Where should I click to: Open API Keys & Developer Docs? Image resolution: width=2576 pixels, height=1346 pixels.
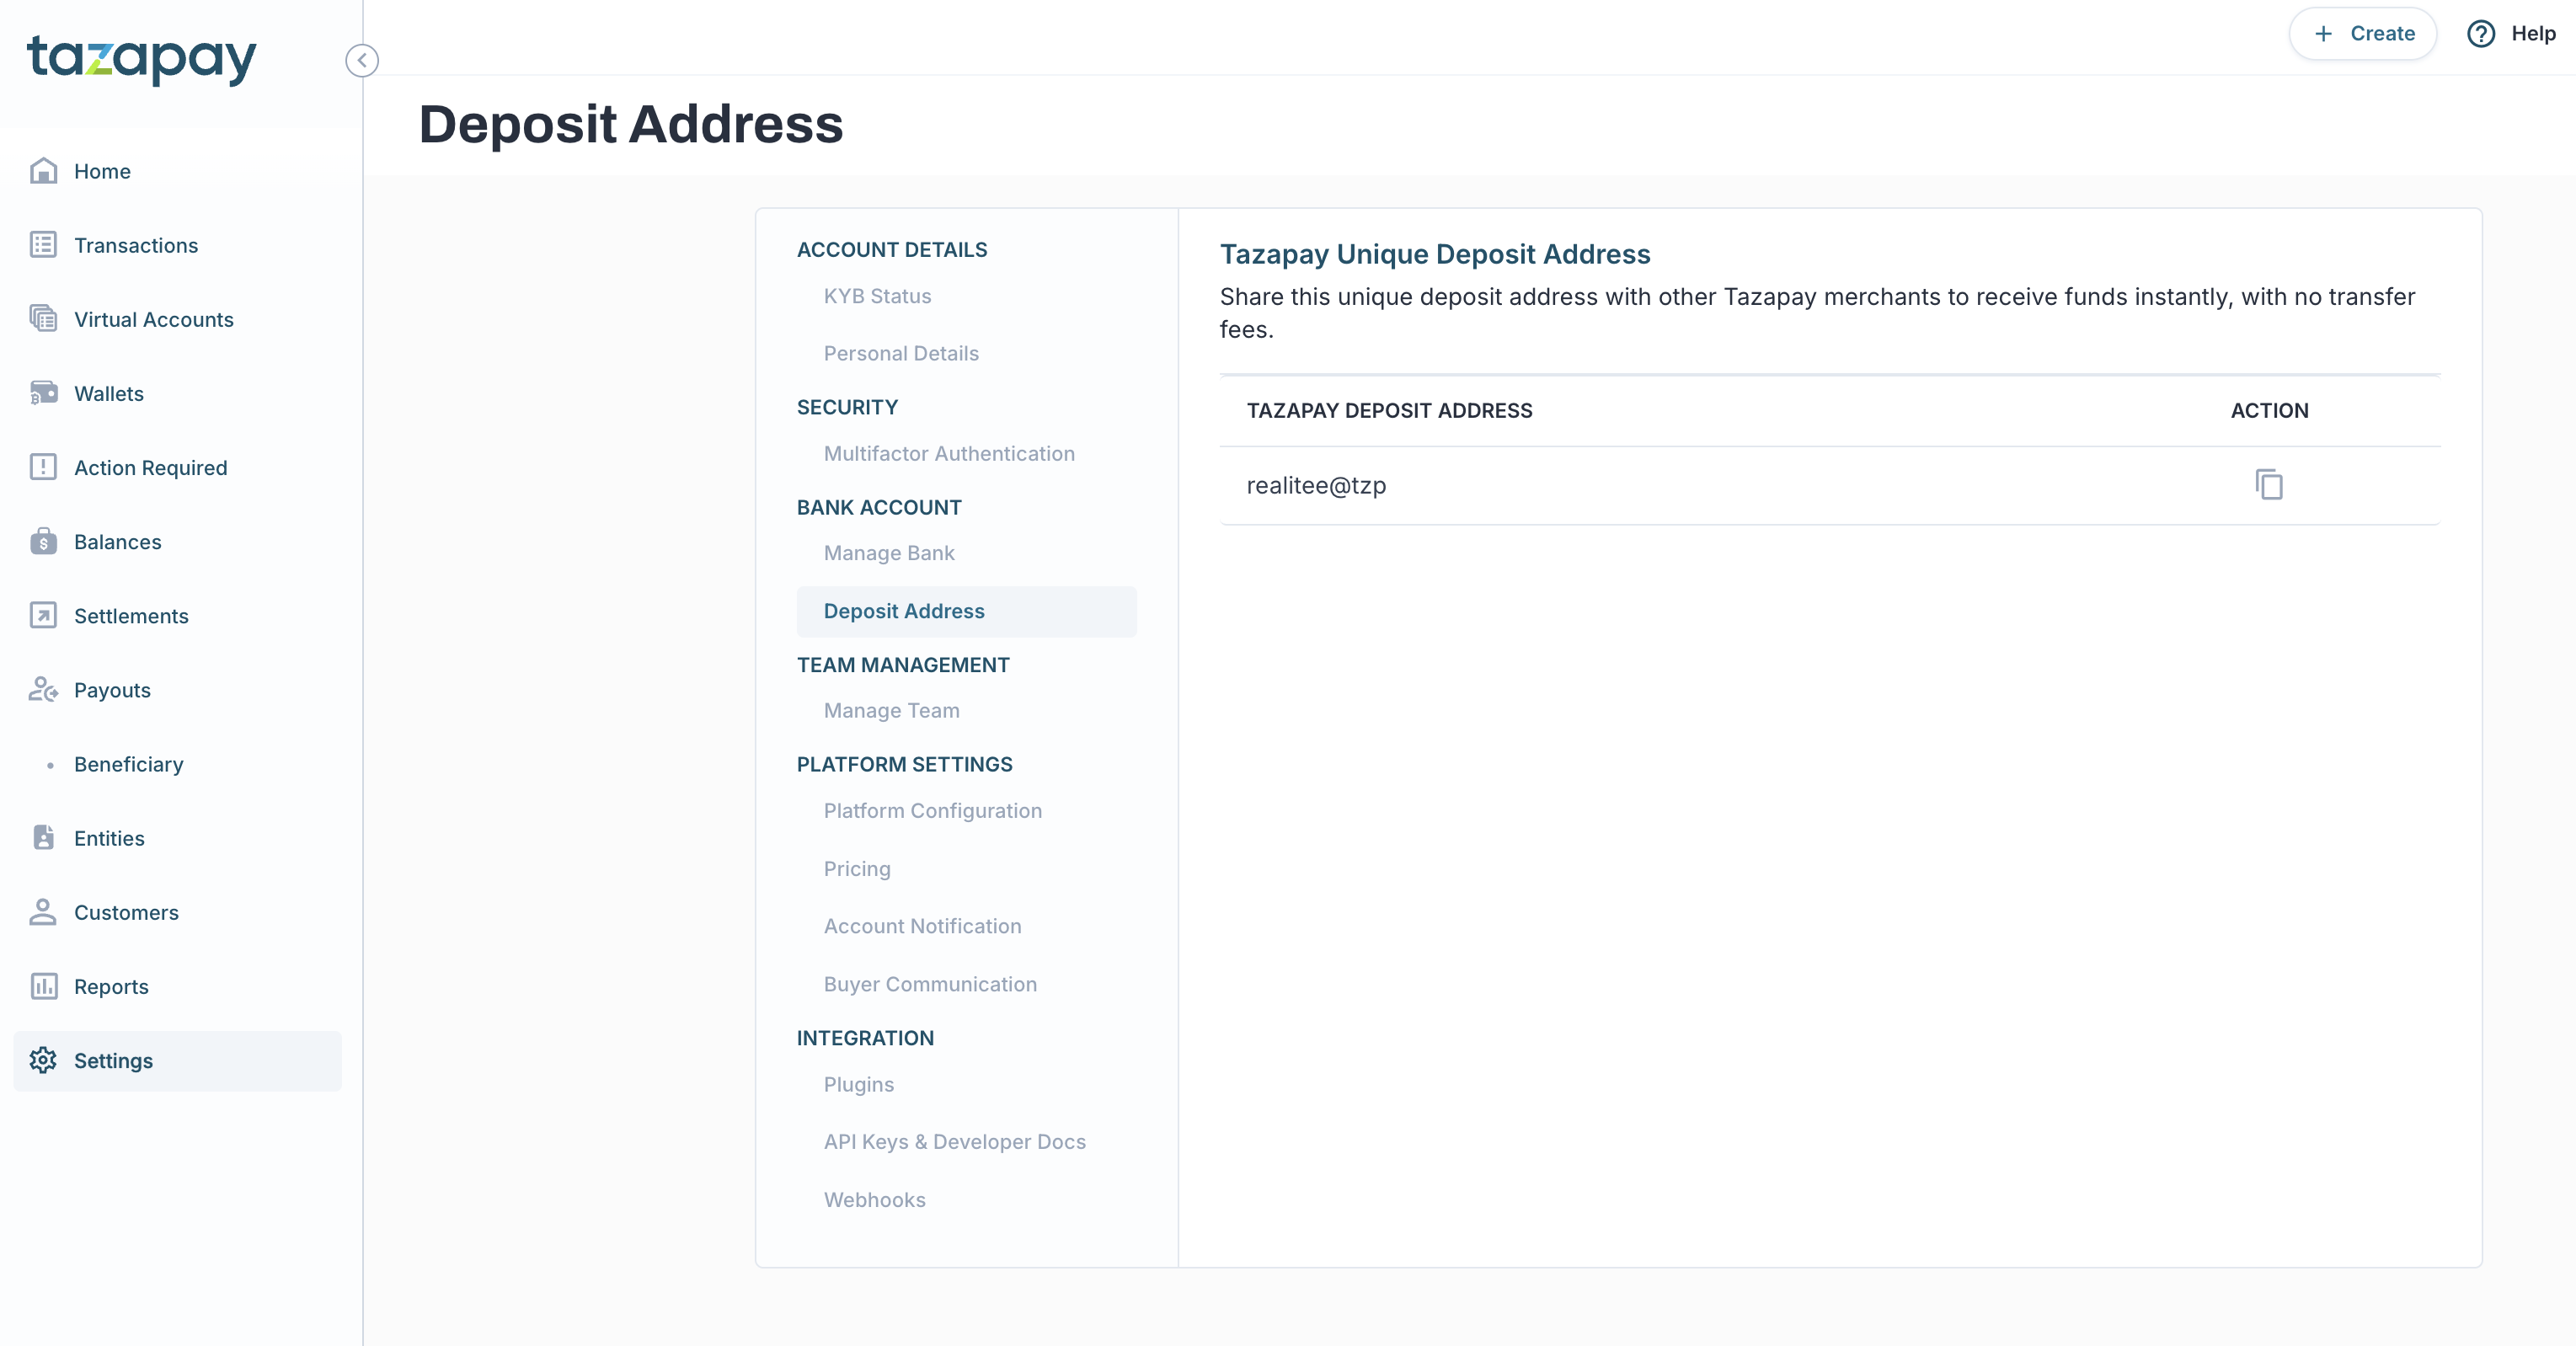pos(954,1141)
